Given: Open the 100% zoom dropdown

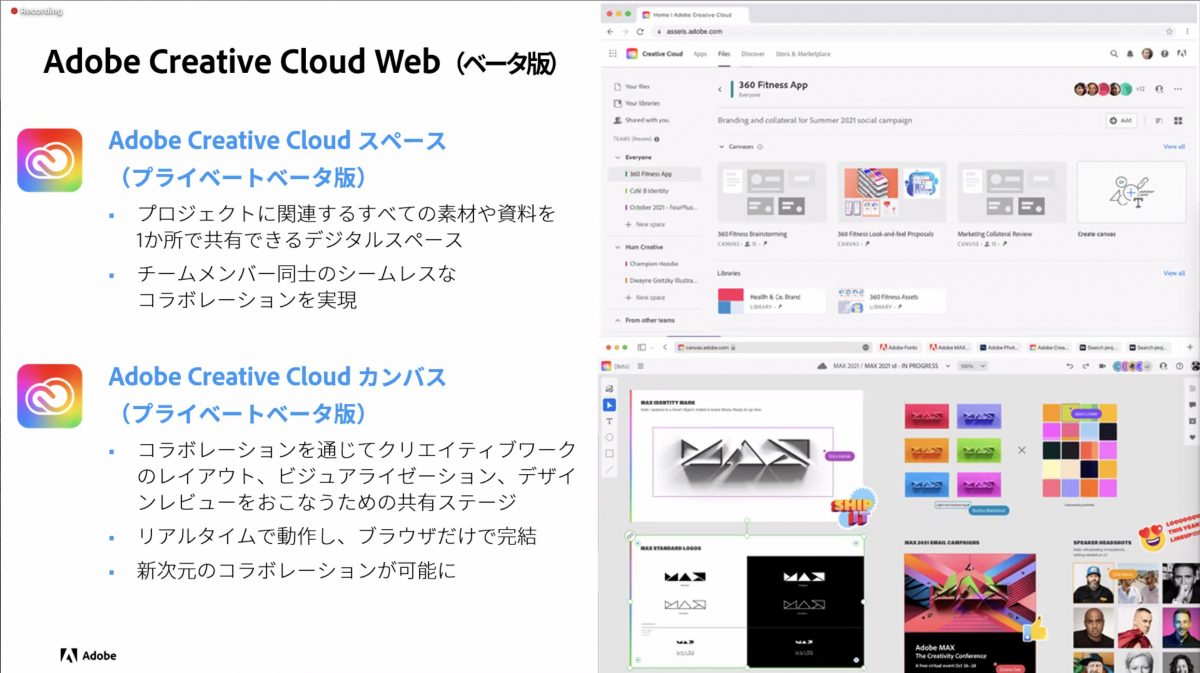Looking at the screenshot, I should [x=971, y=366].
